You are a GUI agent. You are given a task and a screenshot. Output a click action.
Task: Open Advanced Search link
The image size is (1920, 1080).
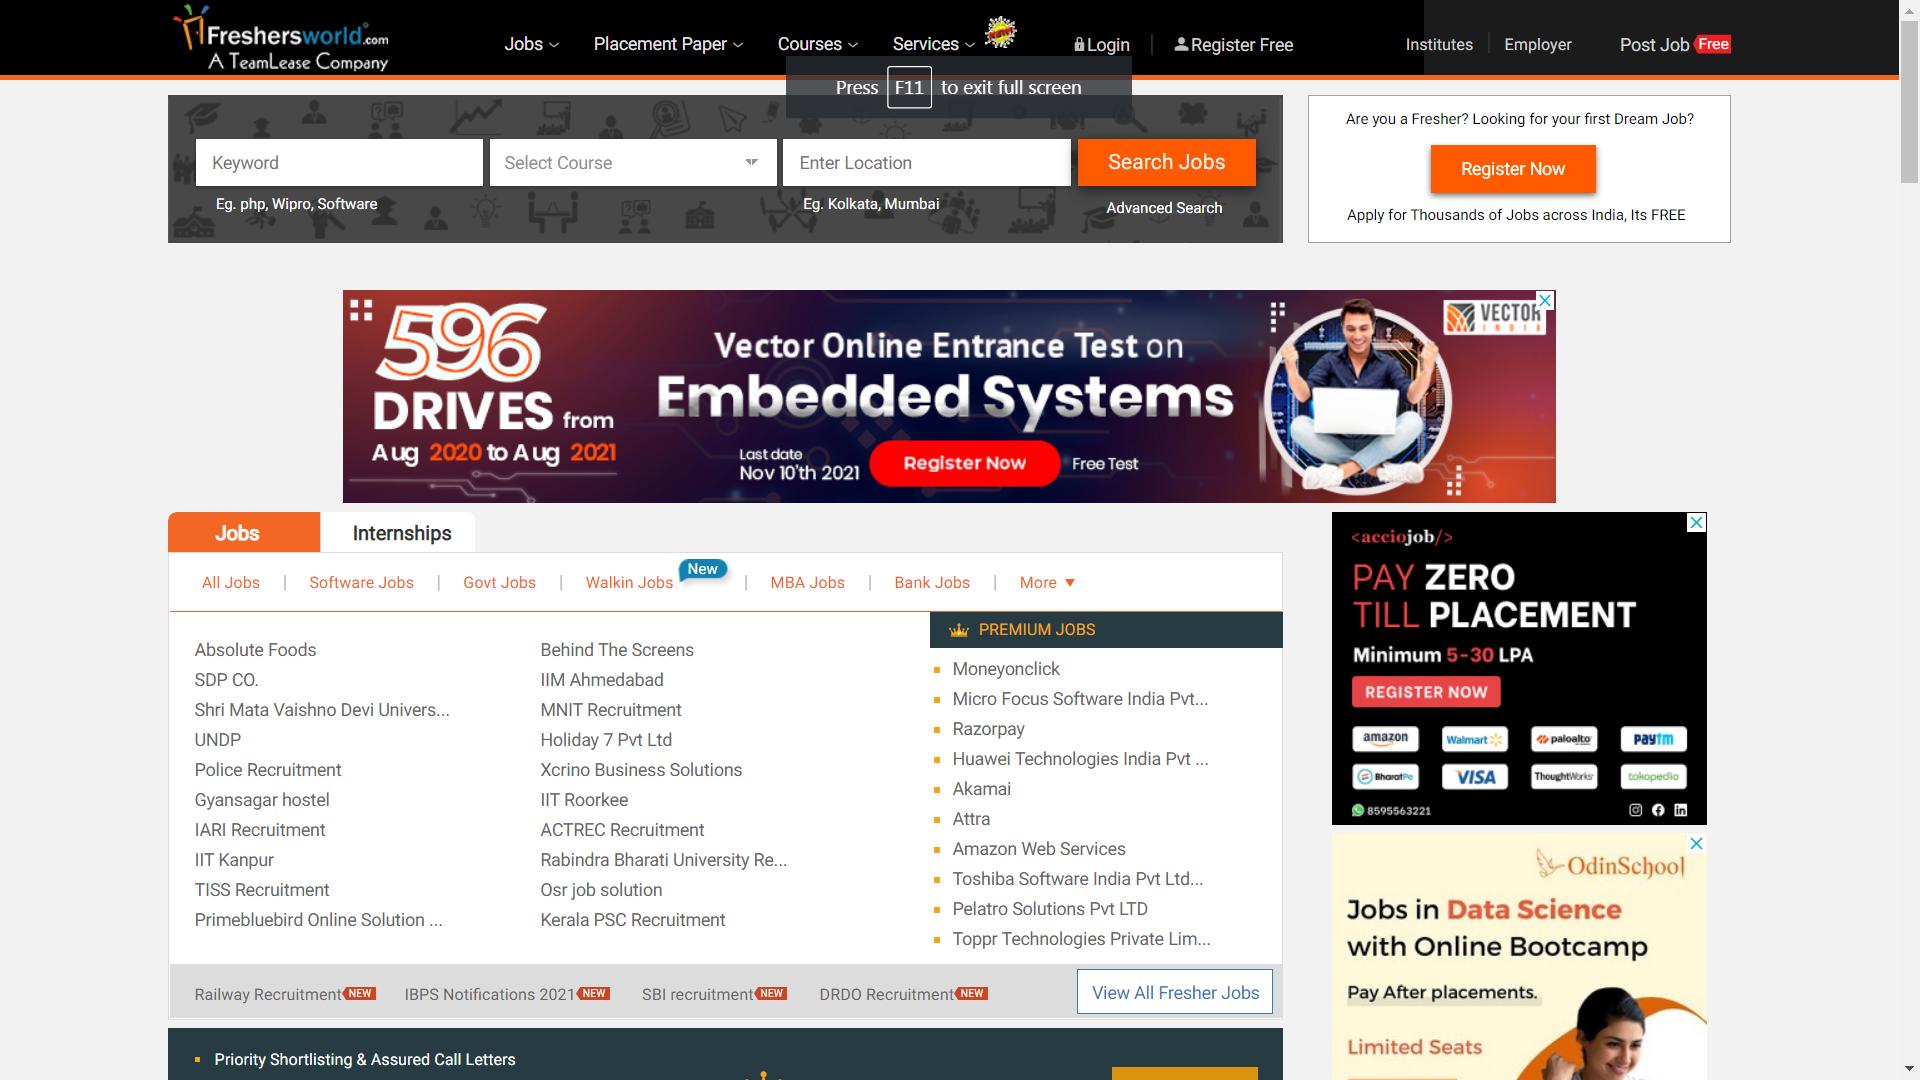1164,208
